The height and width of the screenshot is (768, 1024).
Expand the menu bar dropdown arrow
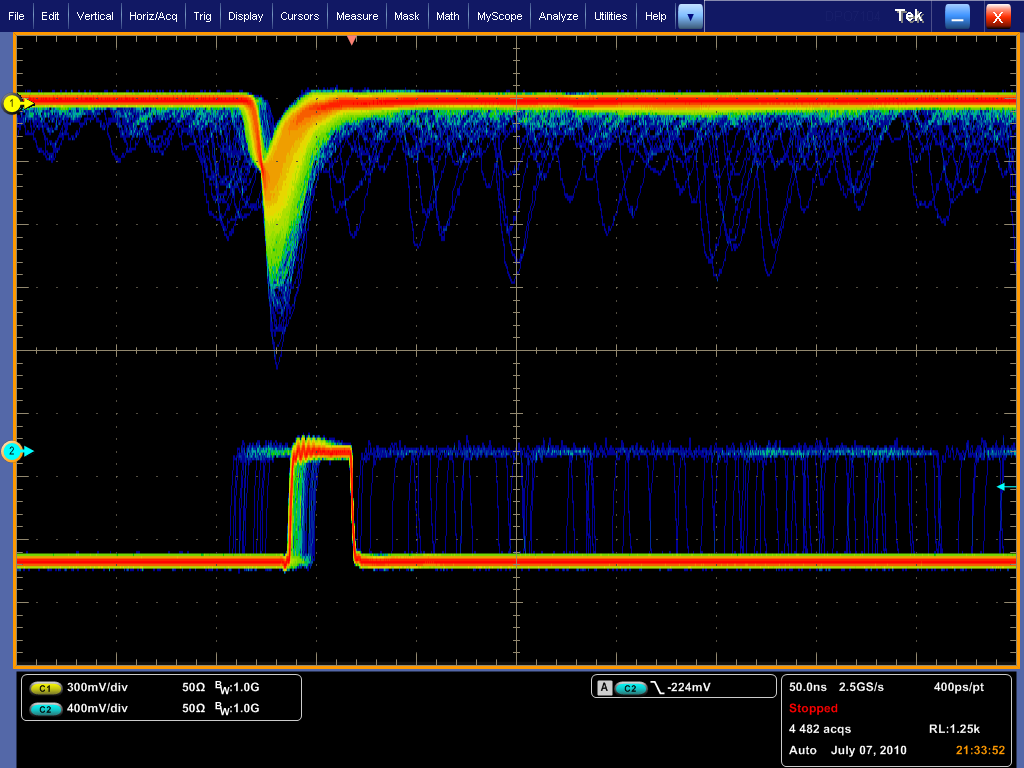coord(690,16)
